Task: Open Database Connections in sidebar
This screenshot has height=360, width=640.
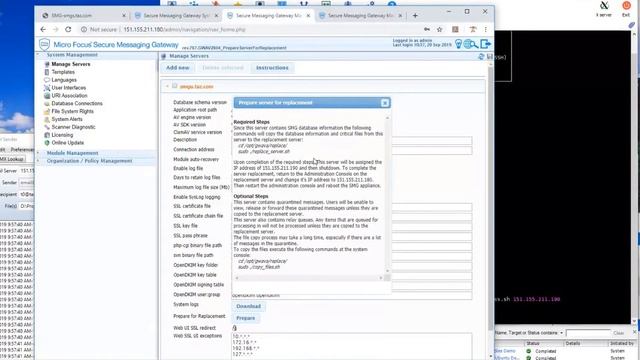Action: [77, 103]
